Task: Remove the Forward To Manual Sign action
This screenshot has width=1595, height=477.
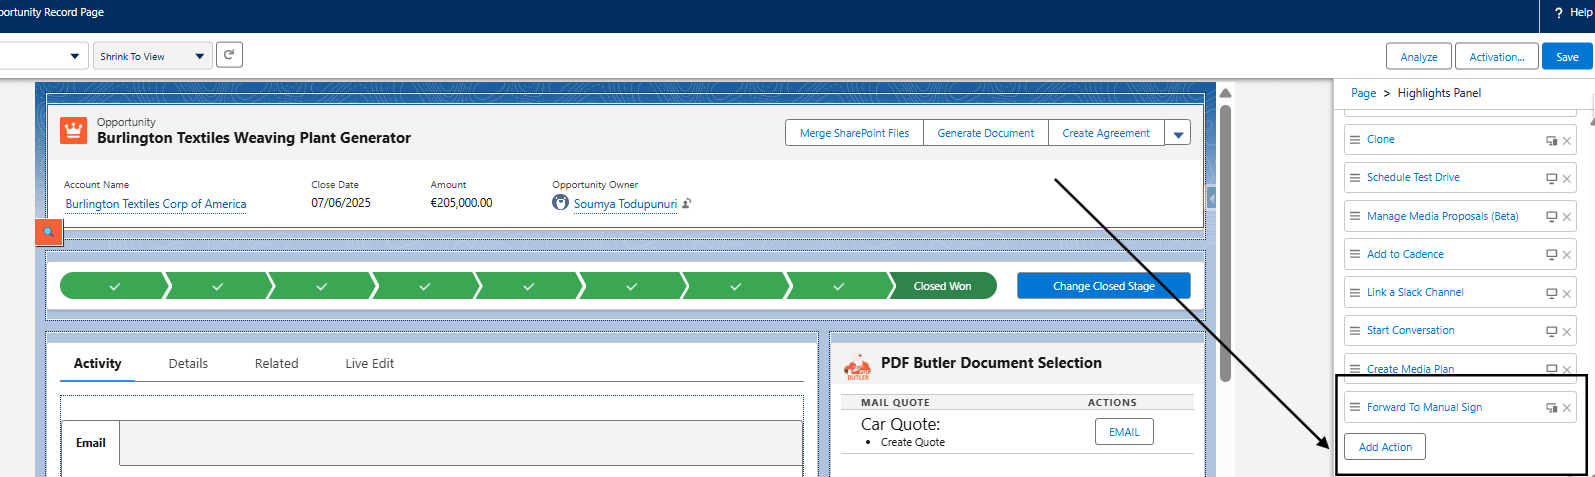Action: [x=1567, y=408]
